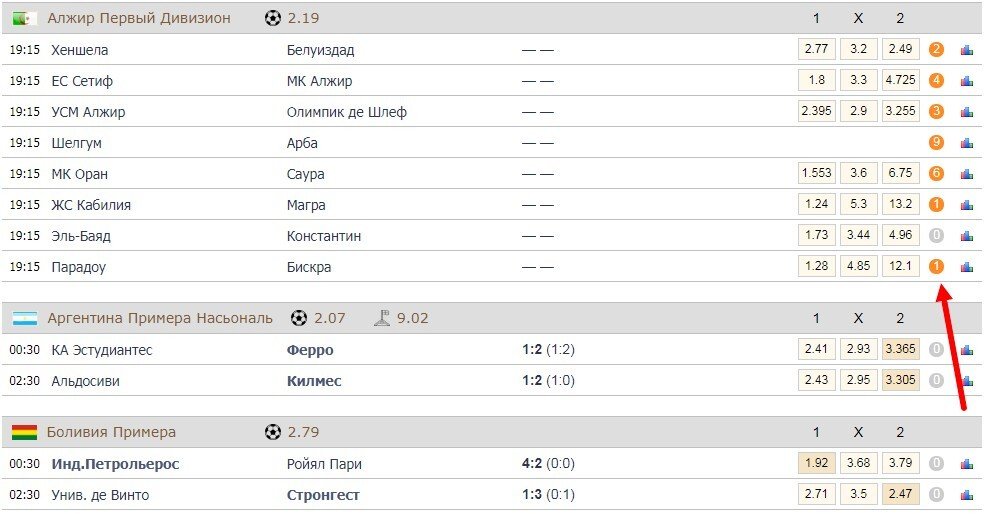Screen dimensions: 984x514
Task: Click the Bolivia flag icon
Action: pyautogui.click(x=24, y=432)
